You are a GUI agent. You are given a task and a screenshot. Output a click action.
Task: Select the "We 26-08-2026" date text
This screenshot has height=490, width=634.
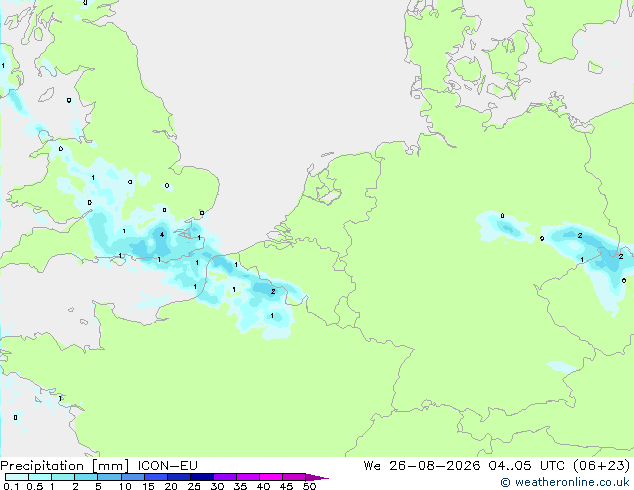[422, 466]
